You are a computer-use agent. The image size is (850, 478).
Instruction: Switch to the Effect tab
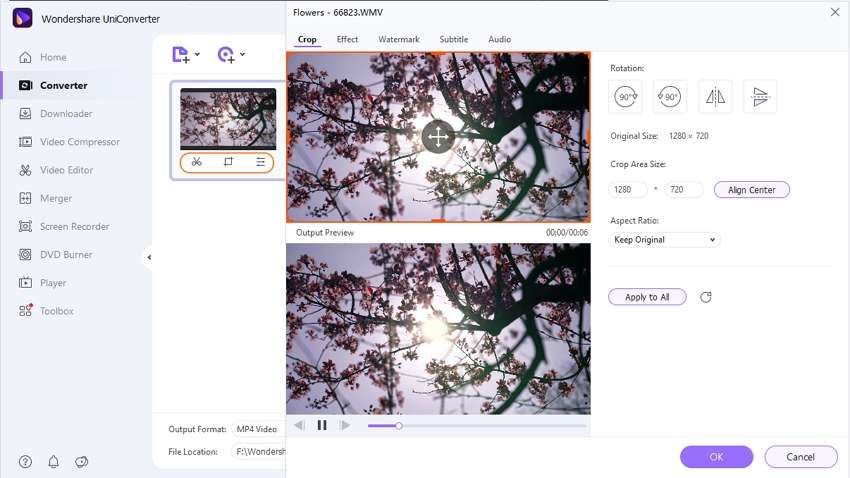point(347,40)
